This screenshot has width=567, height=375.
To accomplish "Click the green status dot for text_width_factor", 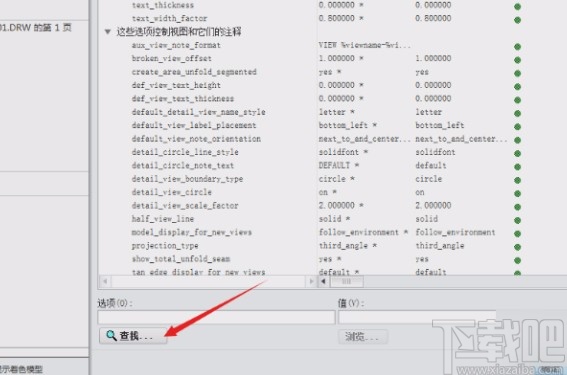I will [517, 20].
